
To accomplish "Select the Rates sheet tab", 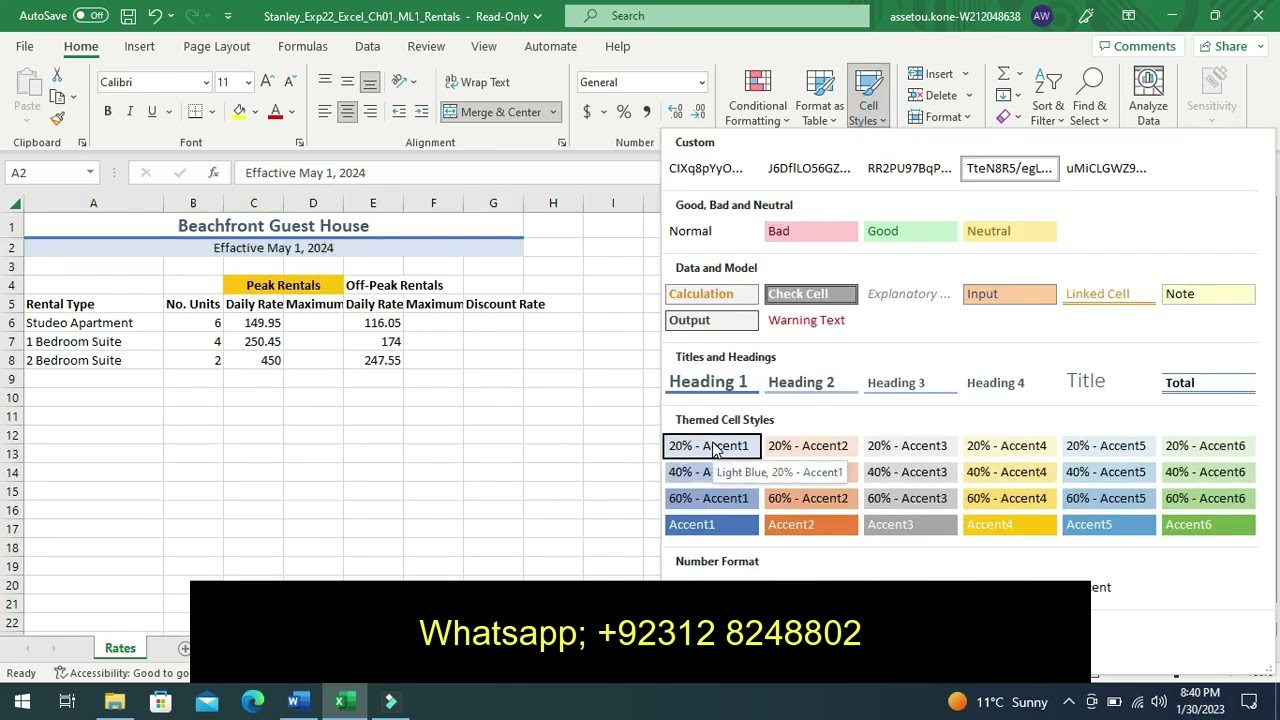I will click(x=120, y=648).
